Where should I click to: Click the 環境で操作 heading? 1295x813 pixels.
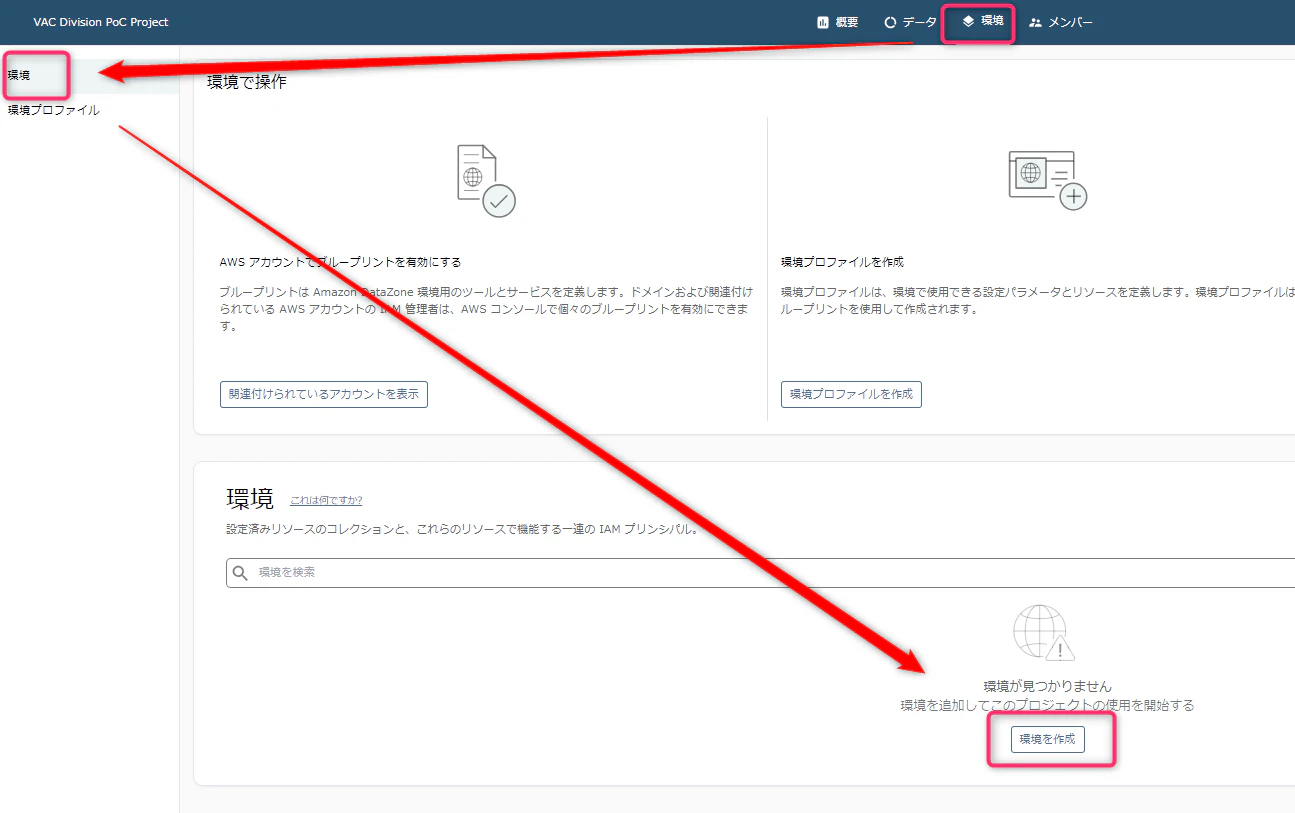pyautogui.click(x=247, y=82)
